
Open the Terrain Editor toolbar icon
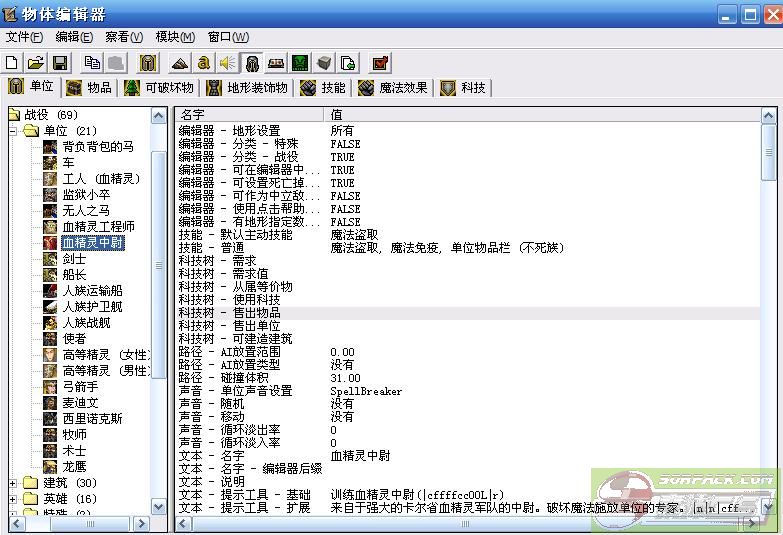[x=180, y=63]
